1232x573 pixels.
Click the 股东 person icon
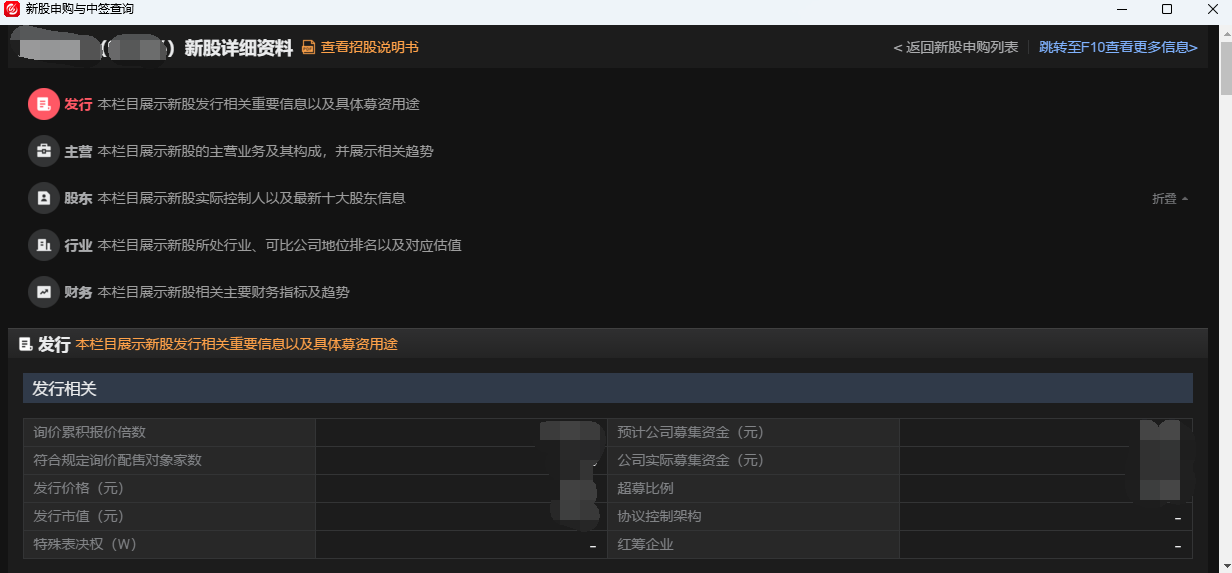click(44, 198)
